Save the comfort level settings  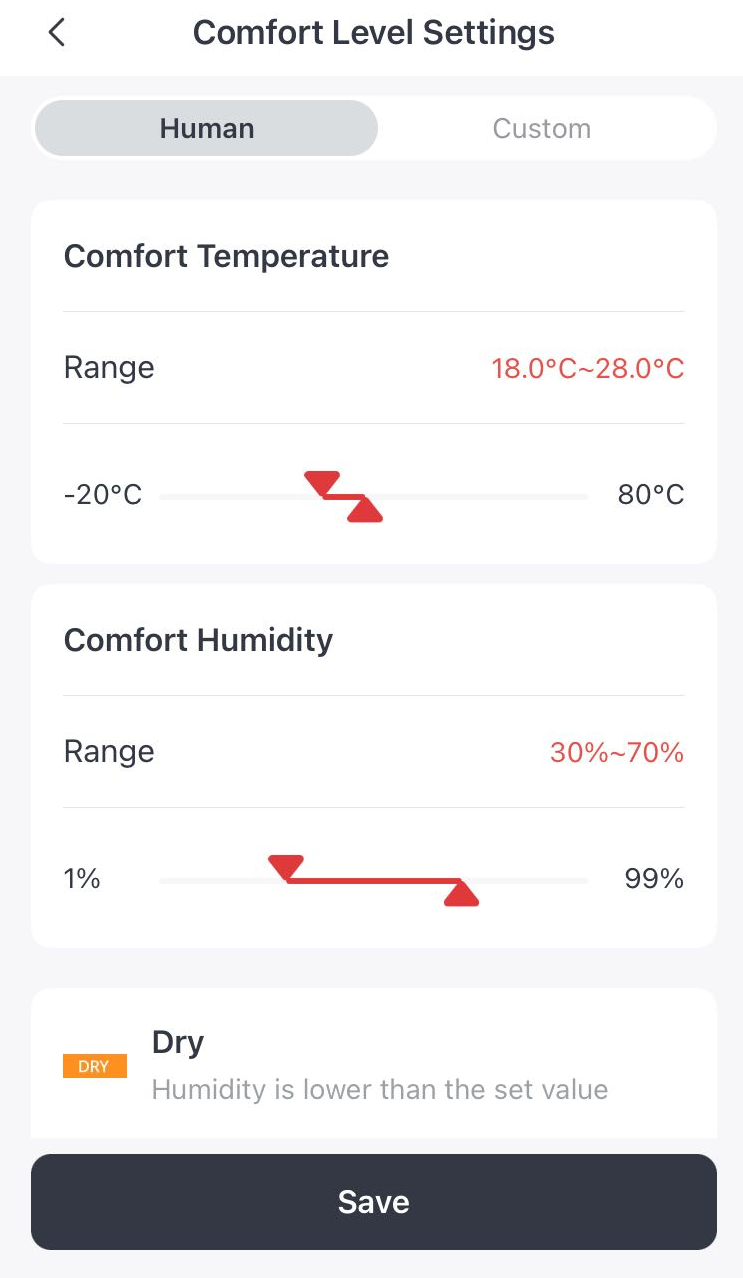pyautogui.click(x=374, y=1202)
